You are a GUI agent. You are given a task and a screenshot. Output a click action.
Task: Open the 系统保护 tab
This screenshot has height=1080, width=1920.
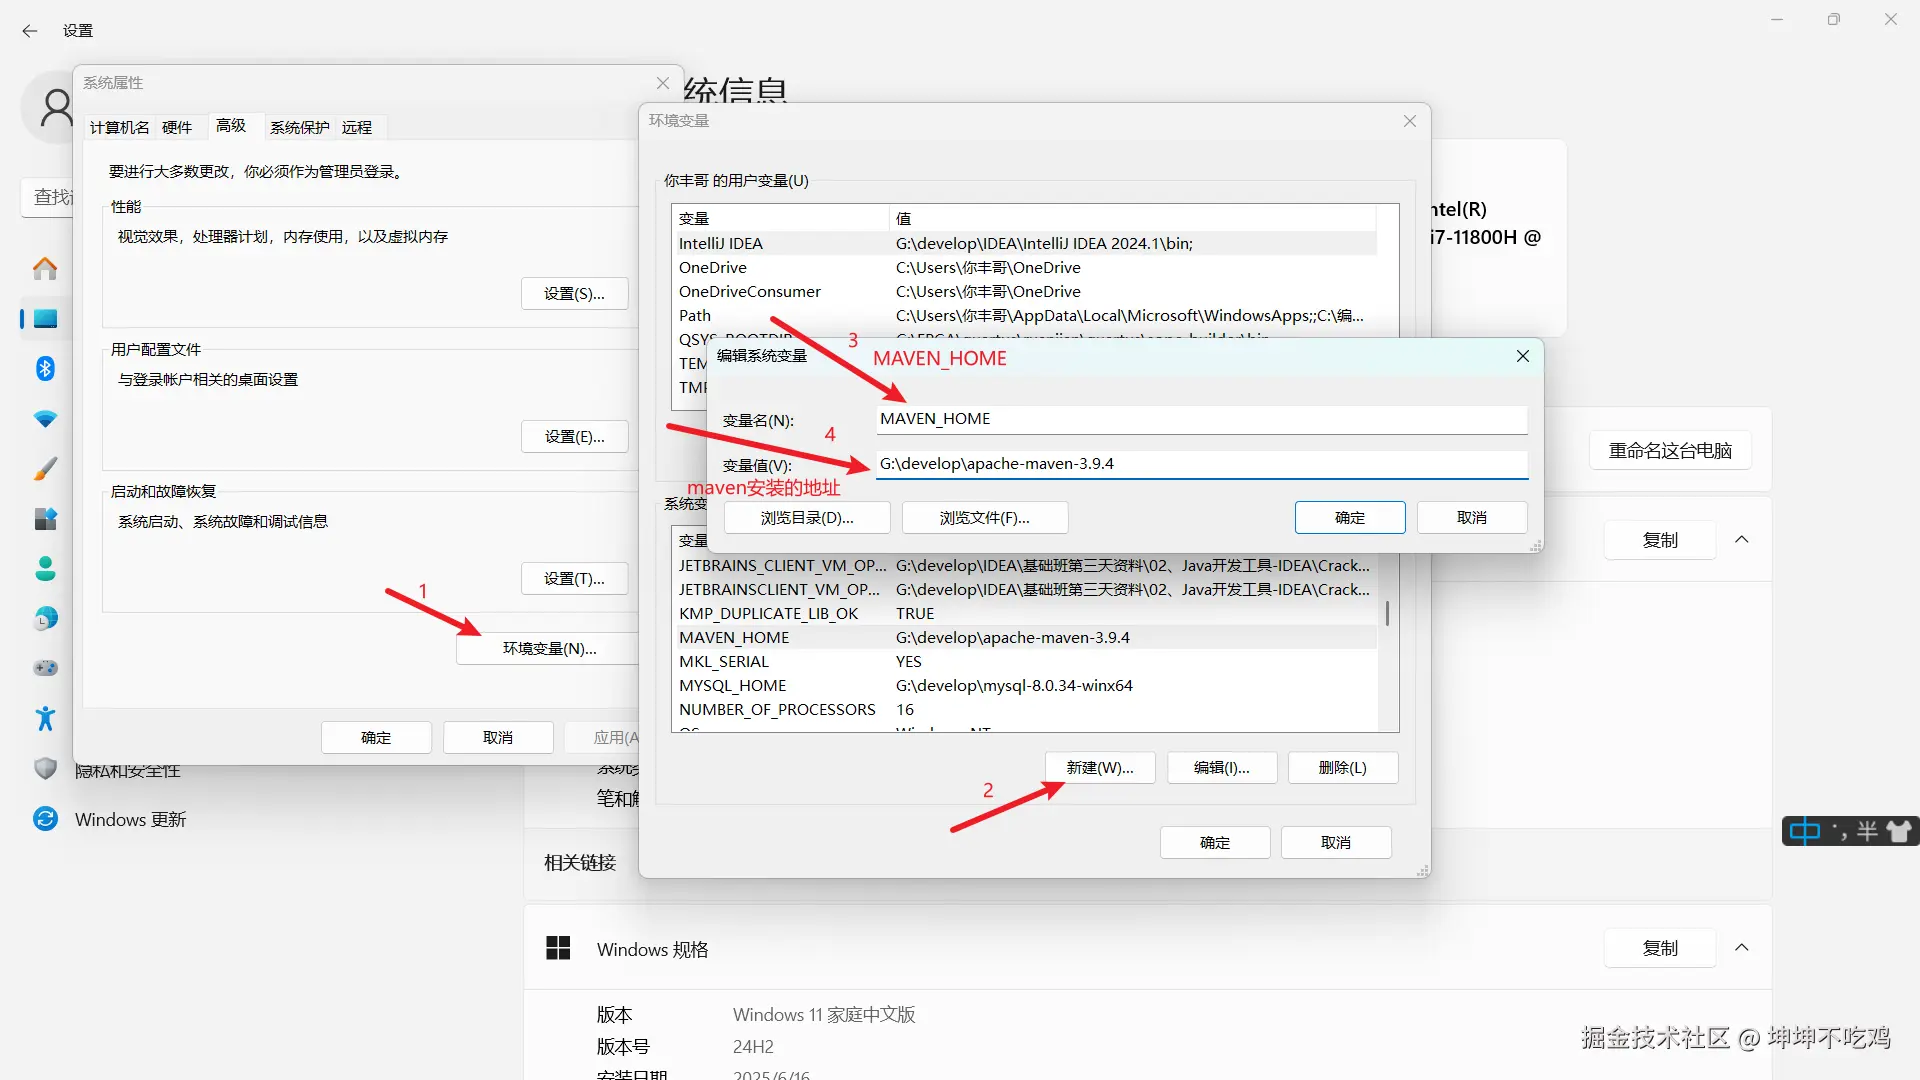tap(299, 127)
